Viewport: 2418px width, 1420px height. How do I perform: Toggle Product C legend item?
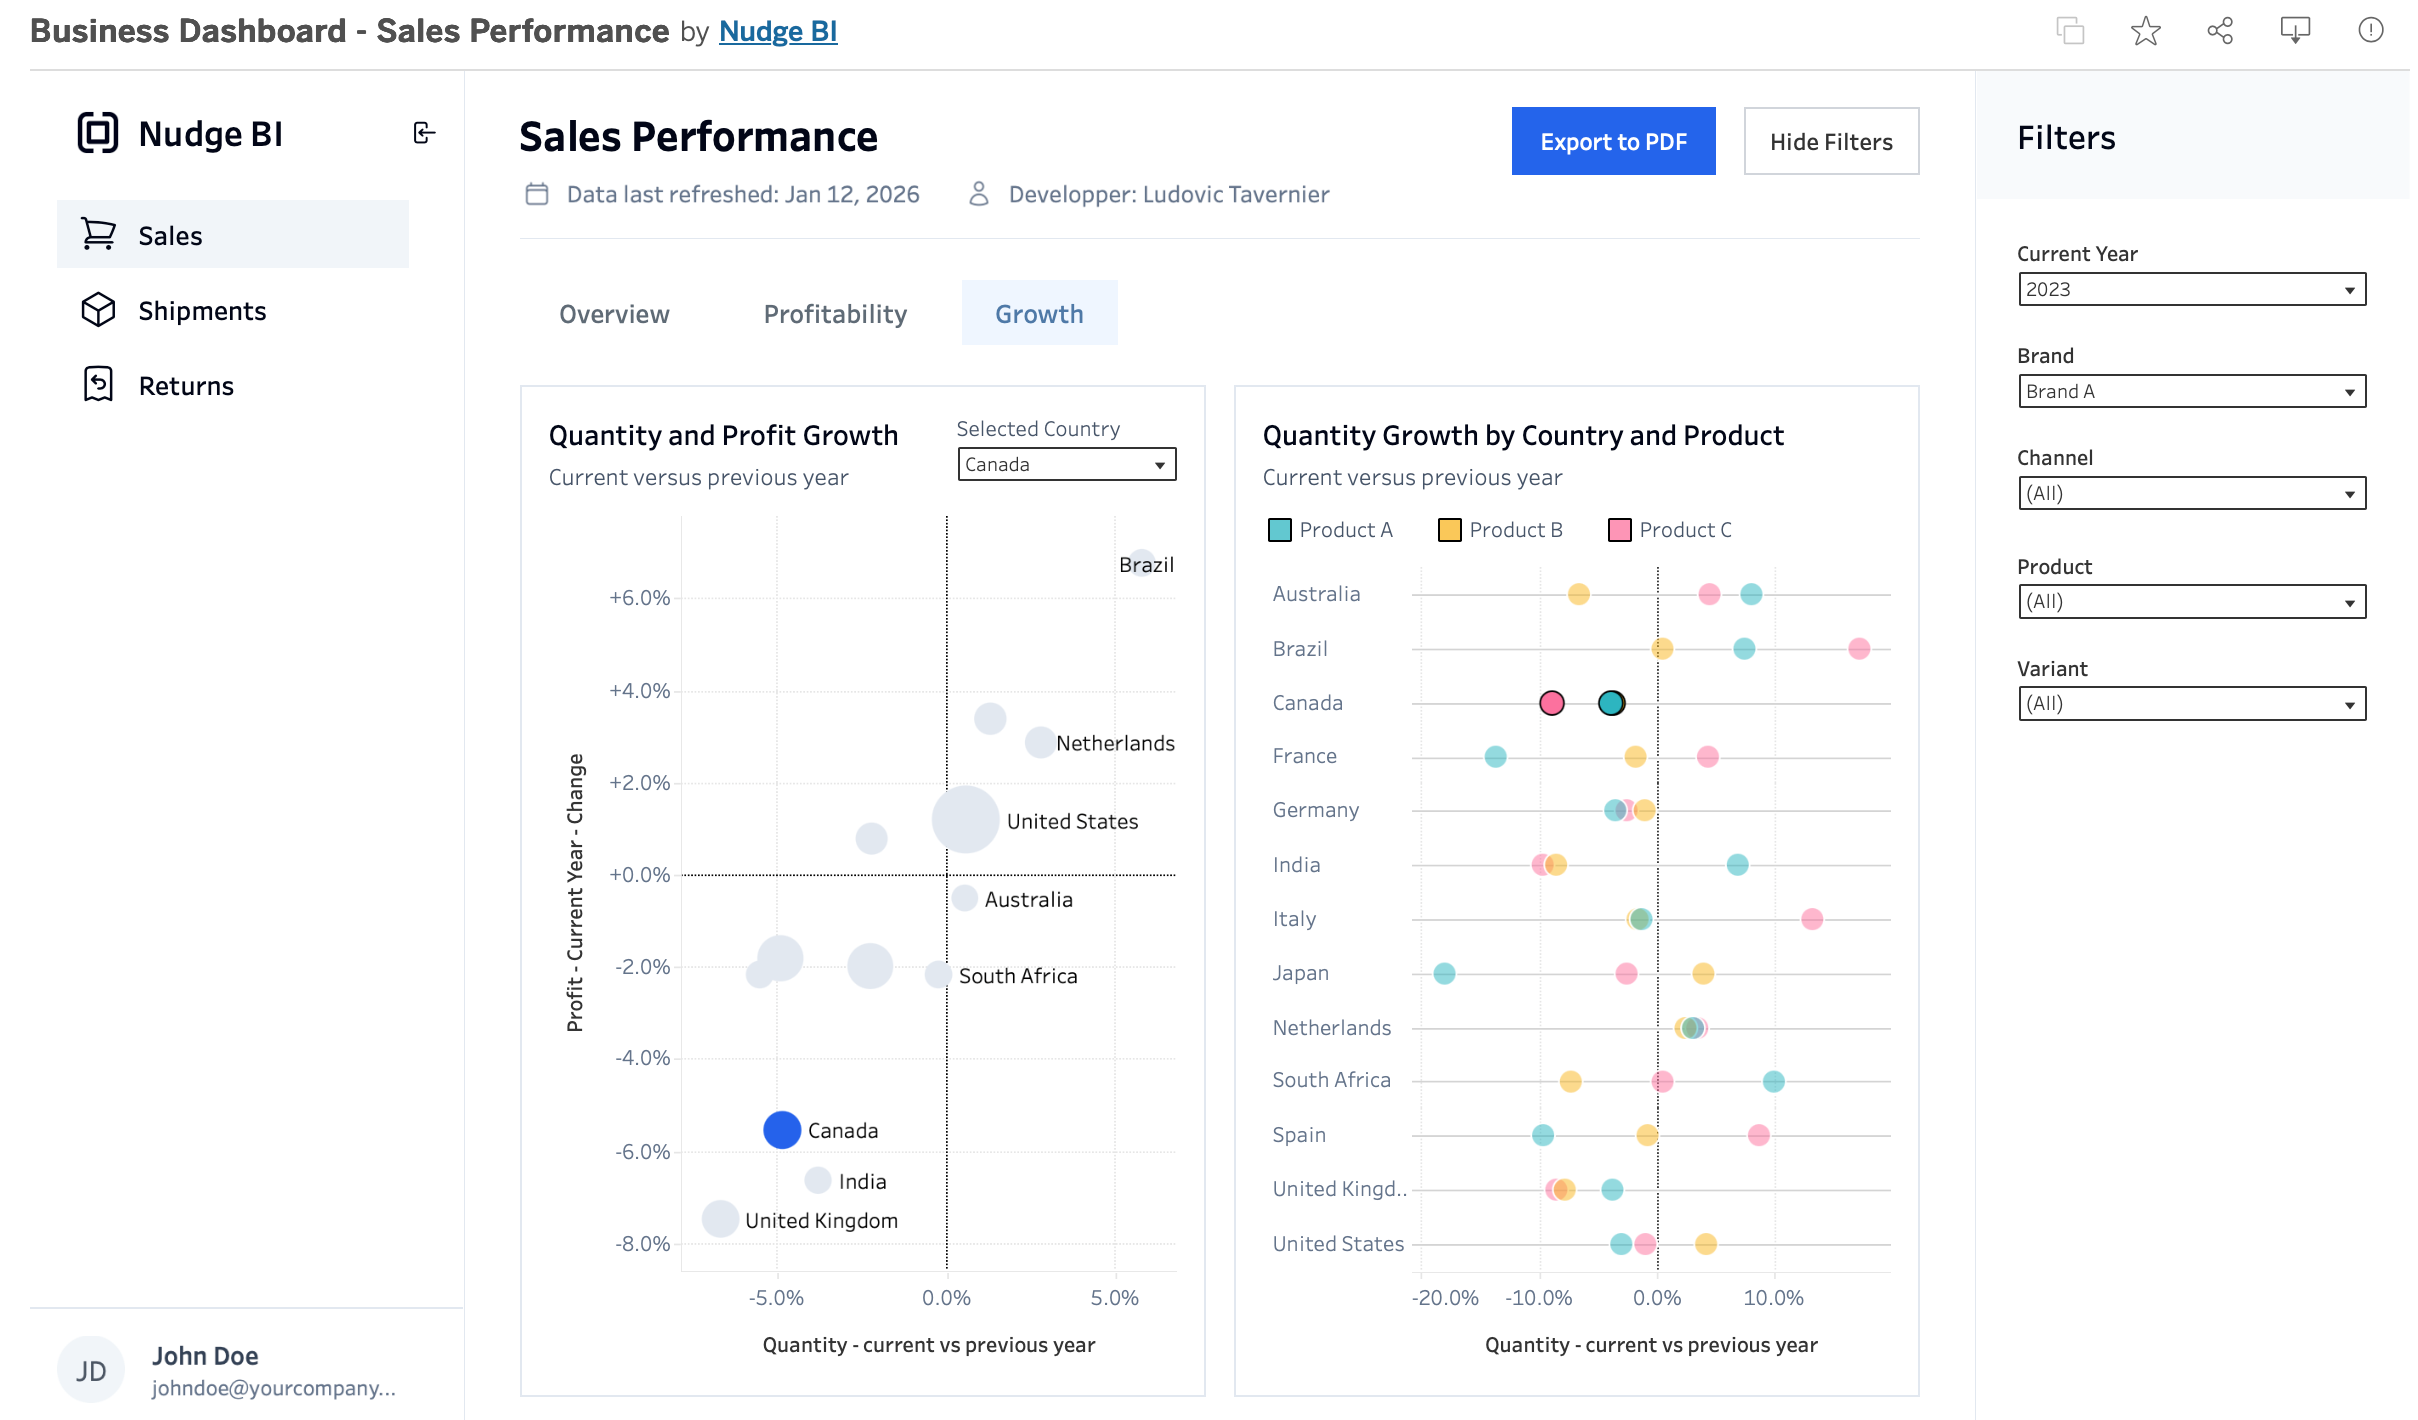coord(1670,530)
